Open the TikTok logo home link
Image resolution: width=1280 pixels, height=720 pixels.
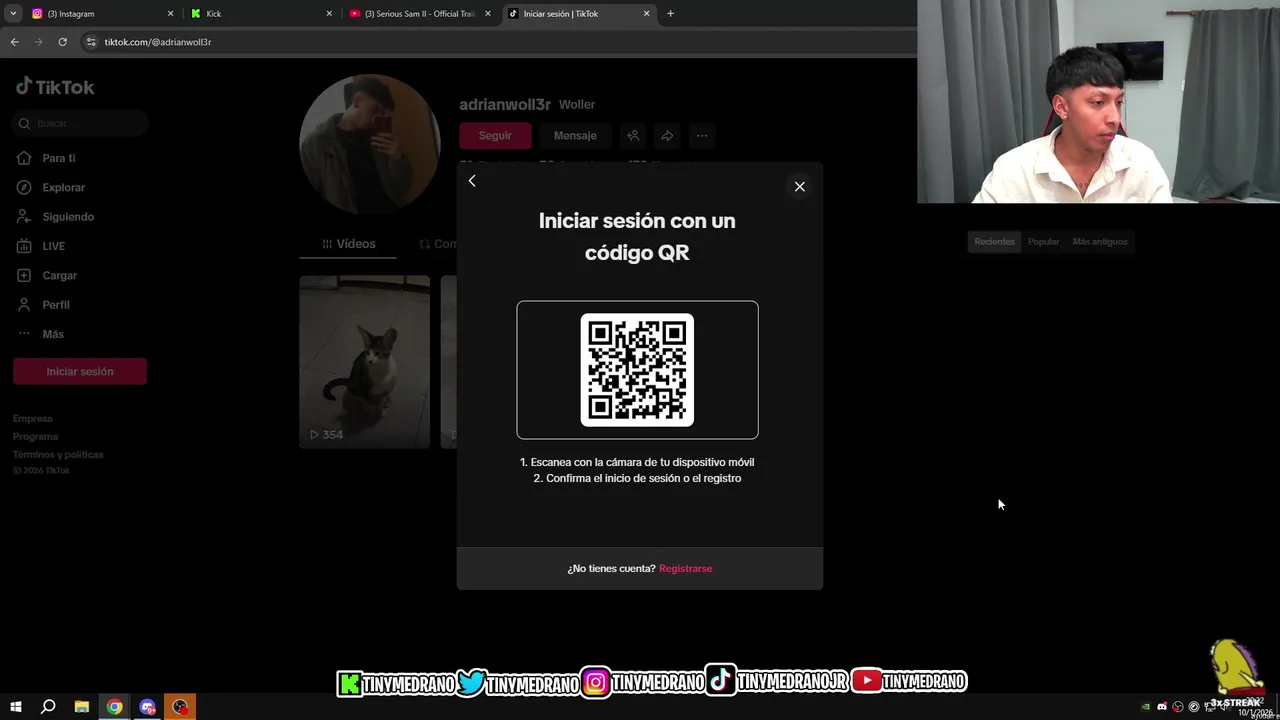(x=55, y=87)
